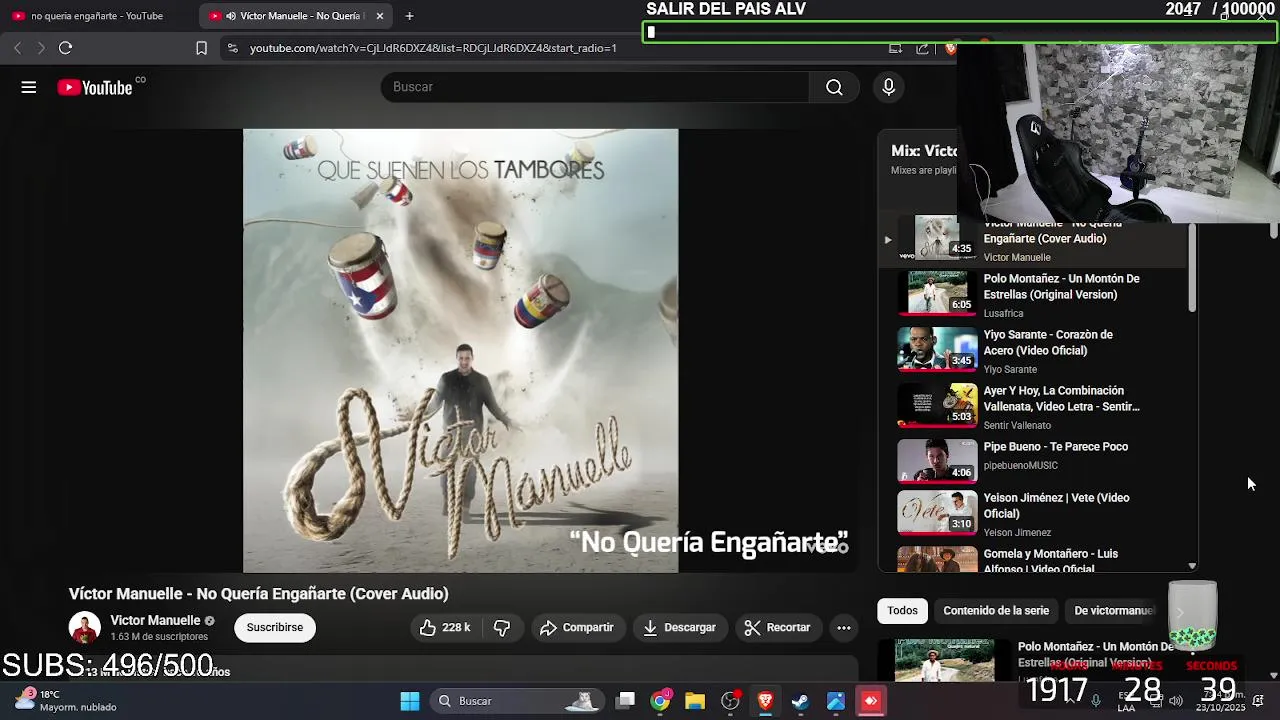Play 'Pipe Bueno - Te Parece Poco'

click(1056, 447)
